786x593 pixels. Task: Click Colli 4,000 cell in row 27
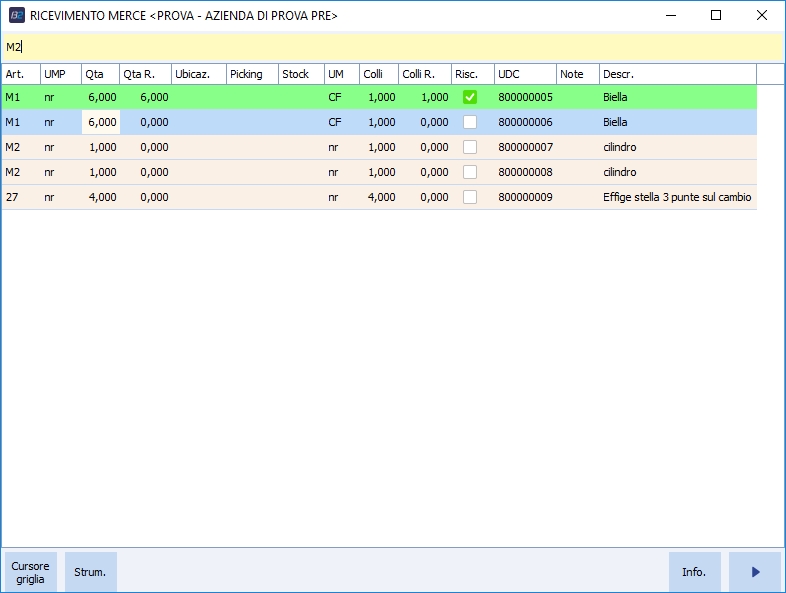pyautogui.click(x=379, y=197)
